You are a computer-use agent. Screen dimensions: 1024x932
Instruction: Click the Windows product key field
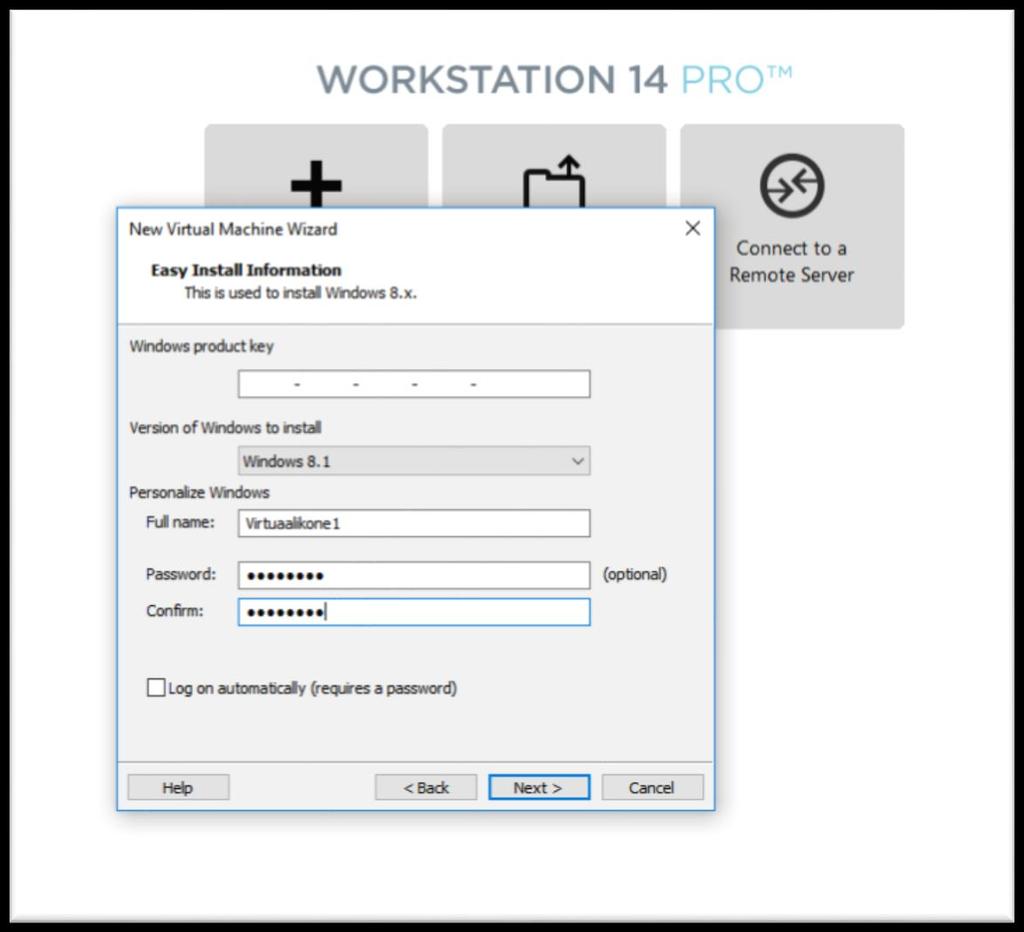pos(414,384)
